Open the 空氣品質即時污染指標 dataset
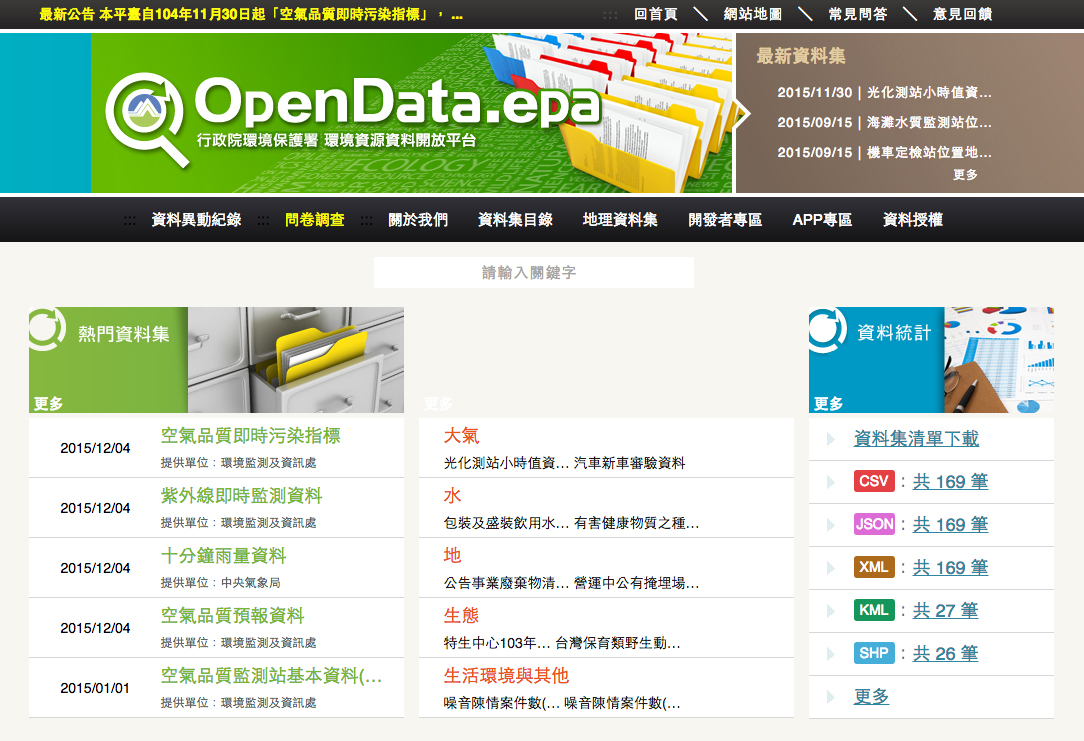 250,435
